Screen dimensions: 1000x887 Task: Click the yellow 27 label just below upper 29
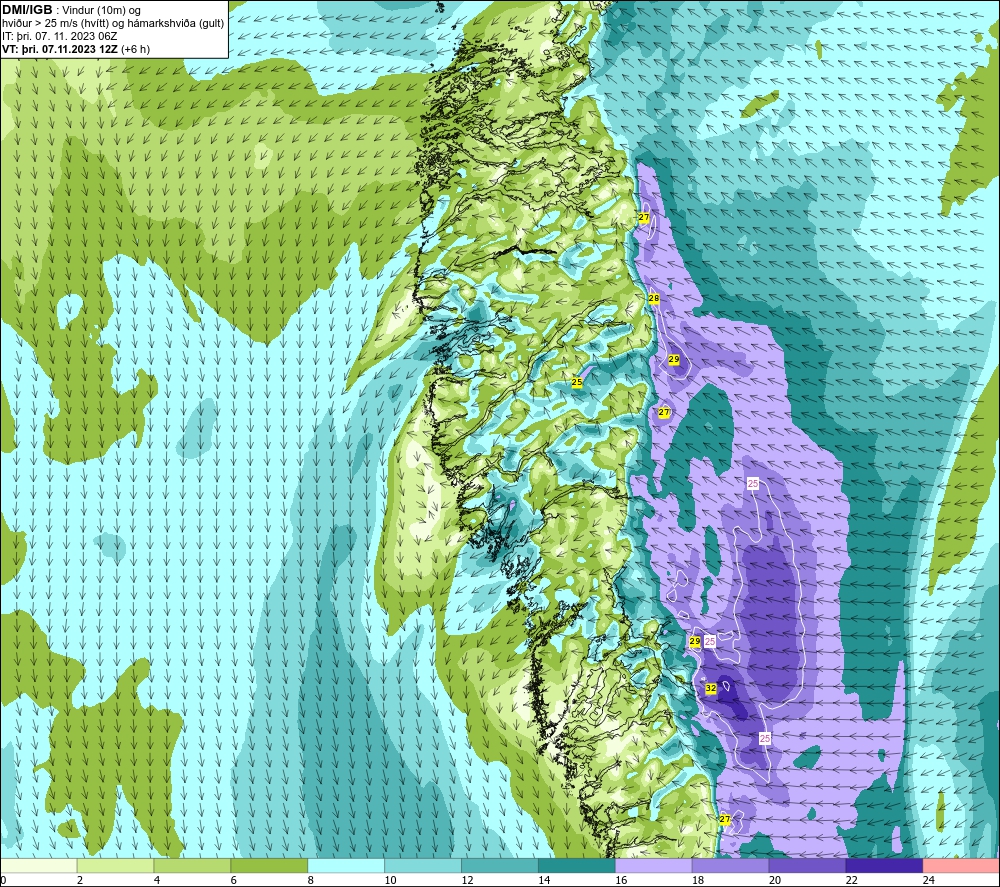663,412
